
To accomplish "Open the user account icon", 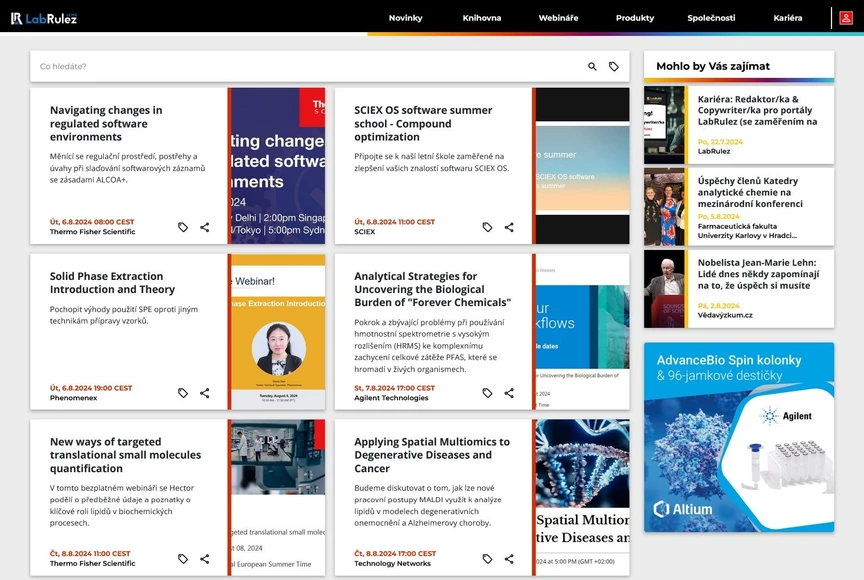I will pyautogui.click(x=846, y=18).
